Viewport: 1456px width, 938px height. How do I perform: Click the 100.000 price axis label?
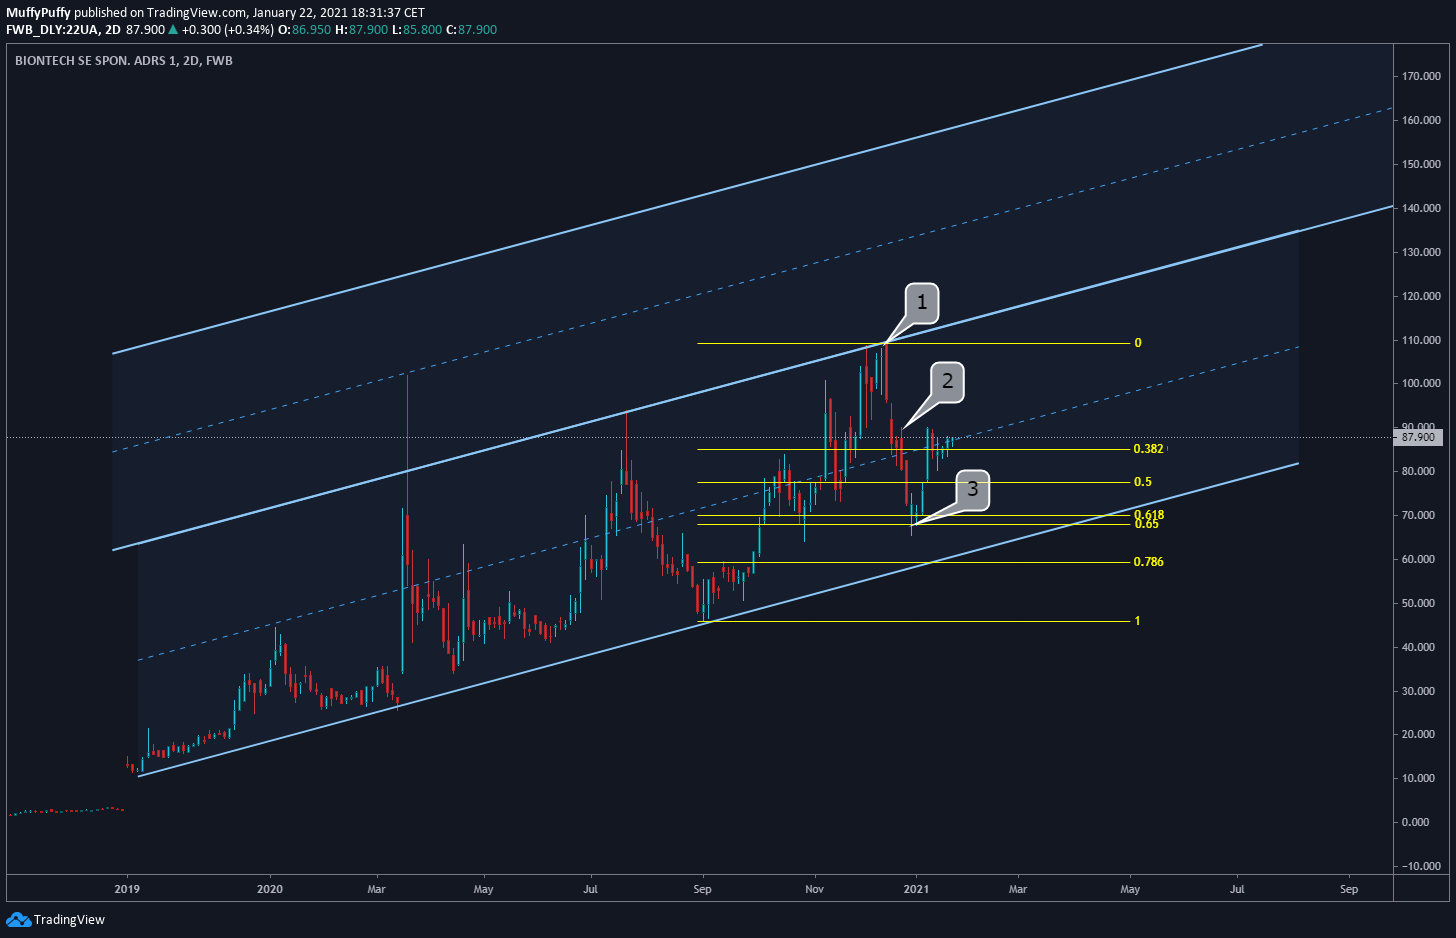[1421, 383]
